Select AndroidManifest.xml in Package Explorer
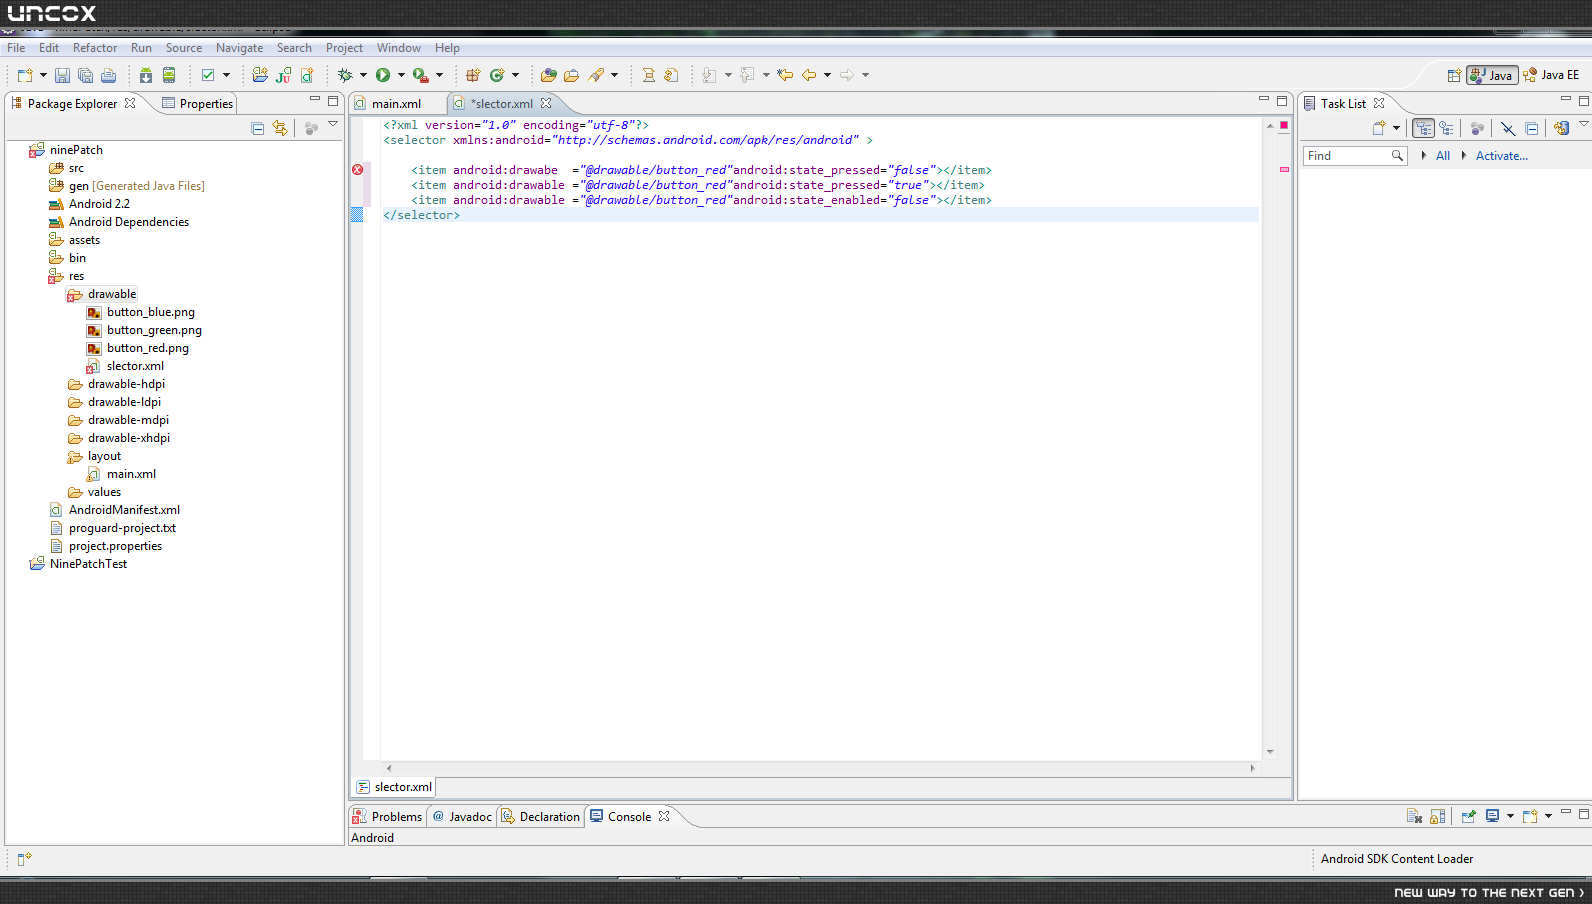This screenshot has height=904, width=1592. coord(124,510)
